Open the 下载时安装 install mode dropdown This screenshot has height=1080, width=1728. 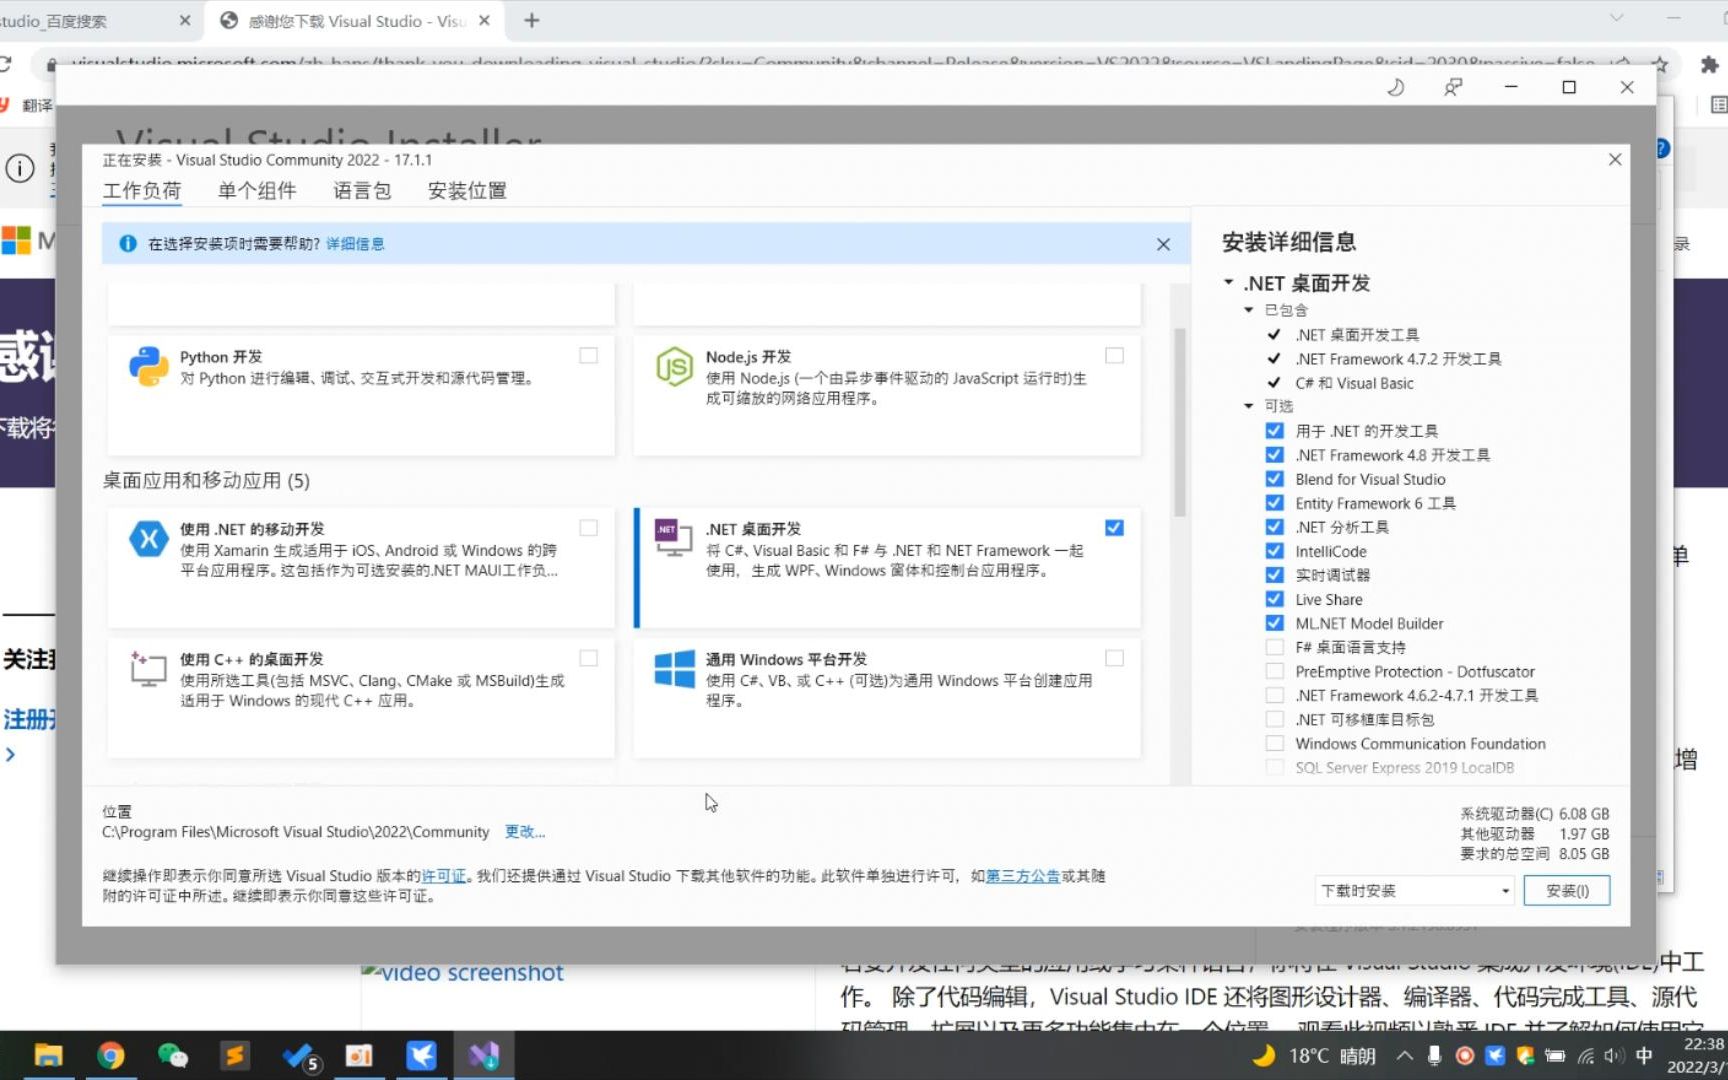pos(1414,890)
